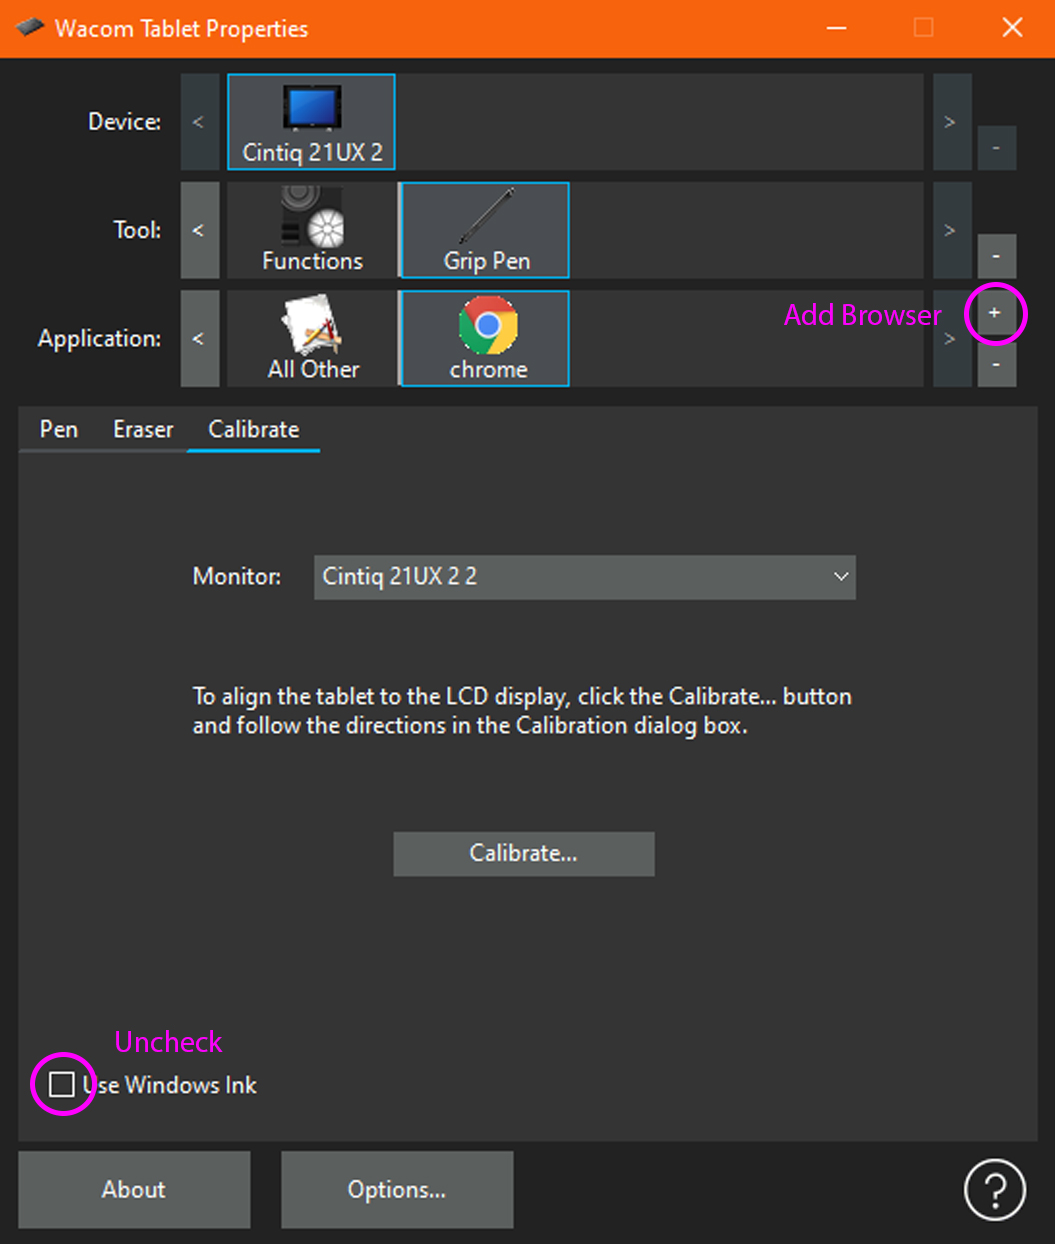Select the Grip Pen tool icon
This screenshot has height=1244, width=1055.
click(485, 230)
